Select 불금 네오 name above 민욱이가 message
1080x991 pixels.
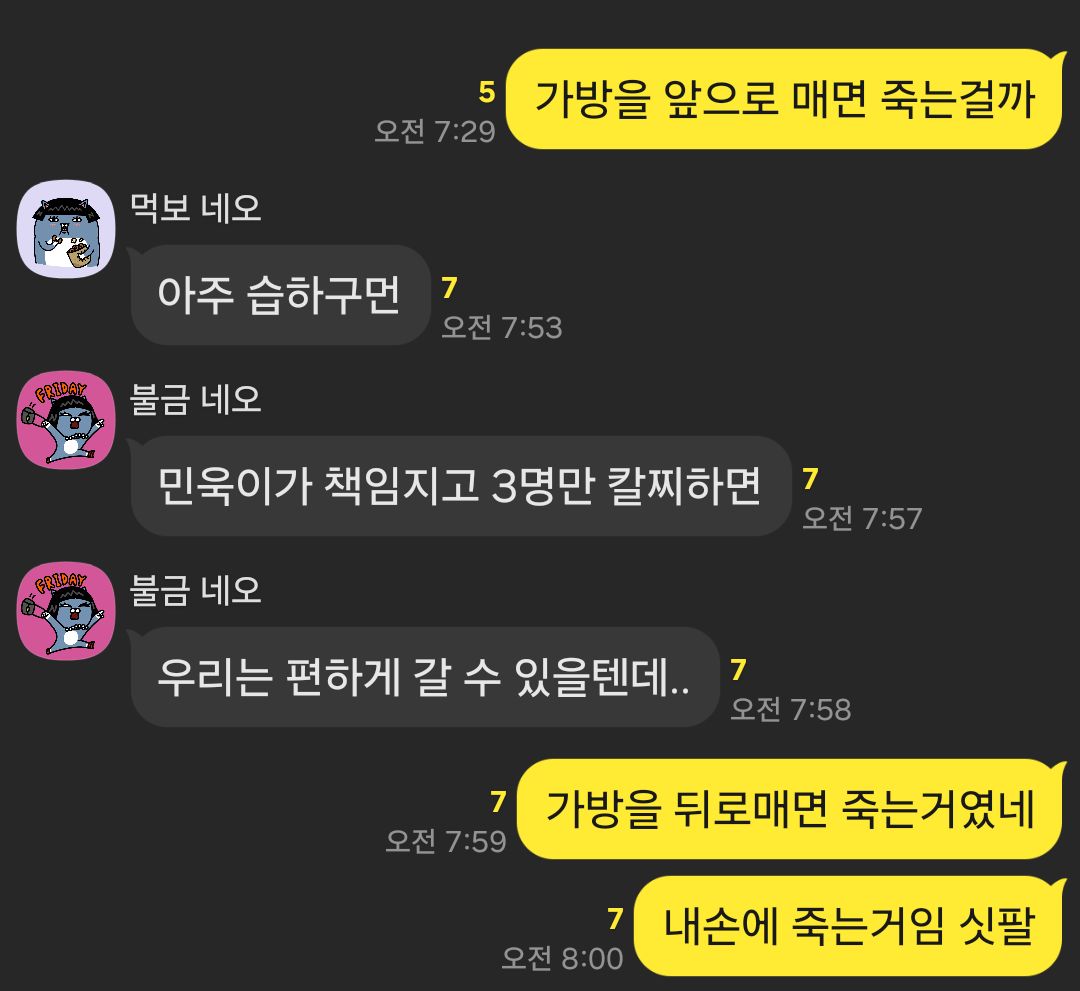[x=196, y=399]
